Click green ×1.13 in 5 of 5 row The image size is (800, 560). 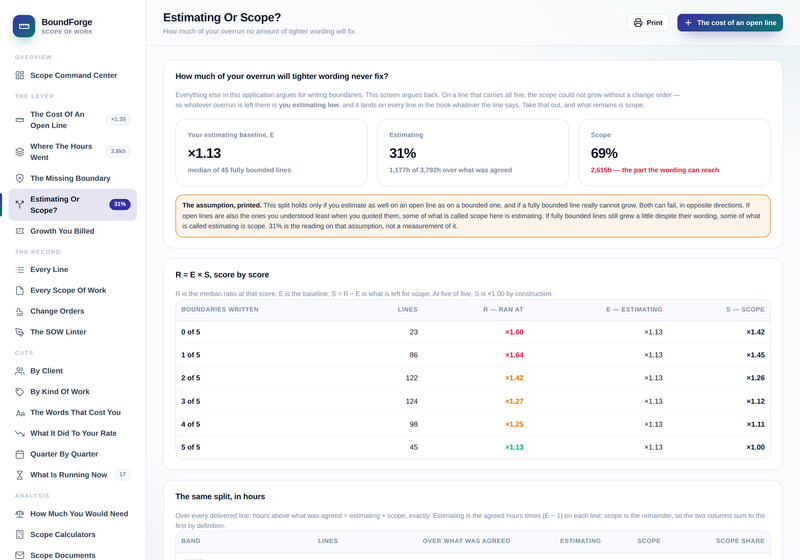(514, 447)
